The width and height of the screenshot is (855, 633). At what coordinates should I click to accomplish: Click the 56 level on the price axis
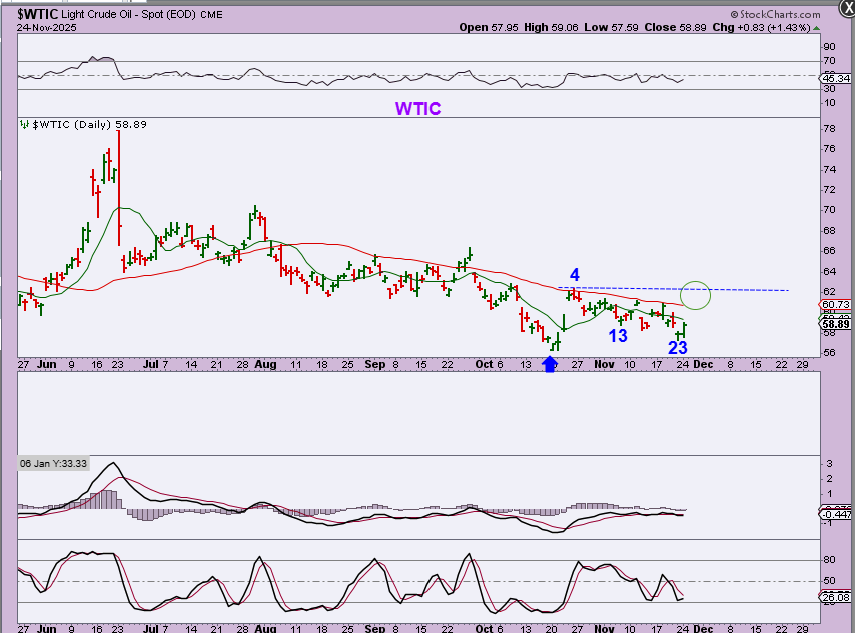pos(829,353)
